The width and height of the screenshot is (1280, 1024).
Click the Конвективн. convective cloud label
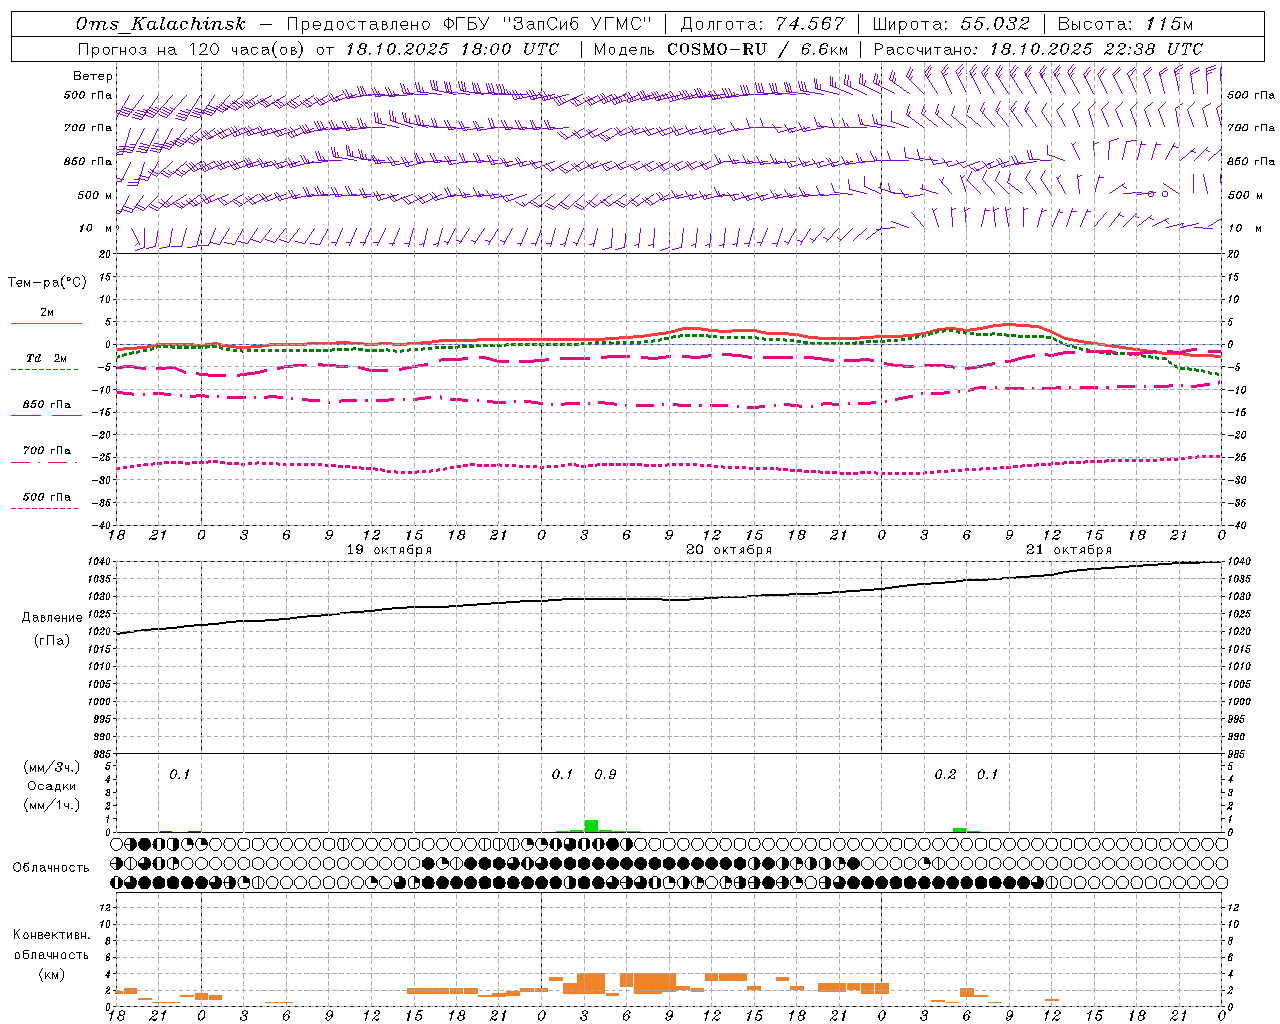tap(51, 935)
